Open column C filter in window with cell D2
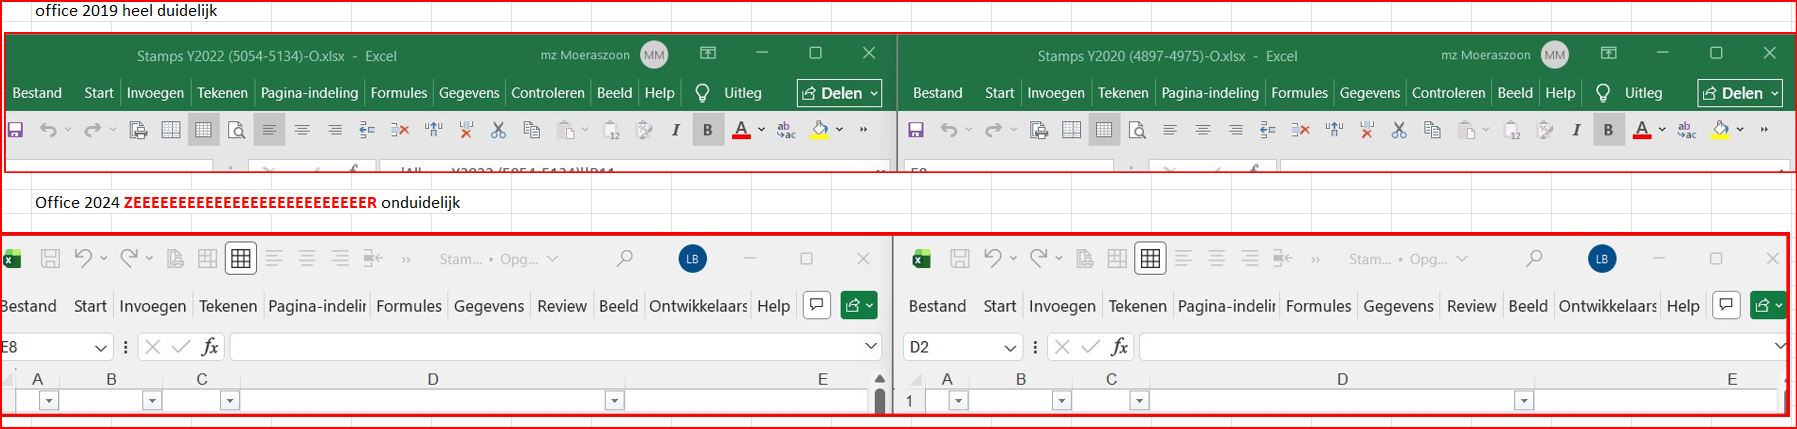 [x=1139, y=401]
